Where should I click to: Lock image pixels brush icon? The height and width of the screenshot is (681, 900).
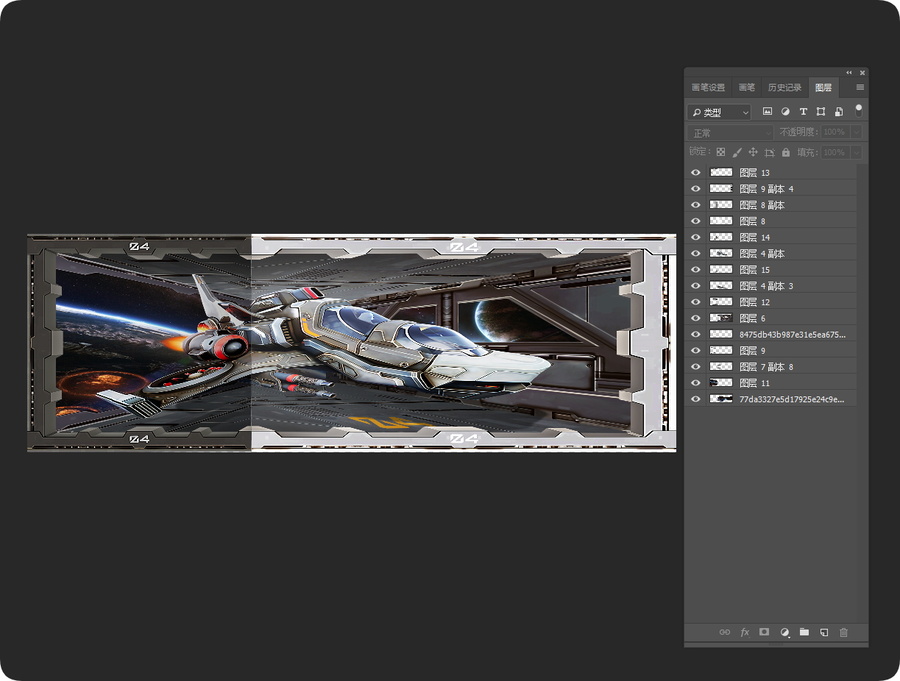(737, 152)
